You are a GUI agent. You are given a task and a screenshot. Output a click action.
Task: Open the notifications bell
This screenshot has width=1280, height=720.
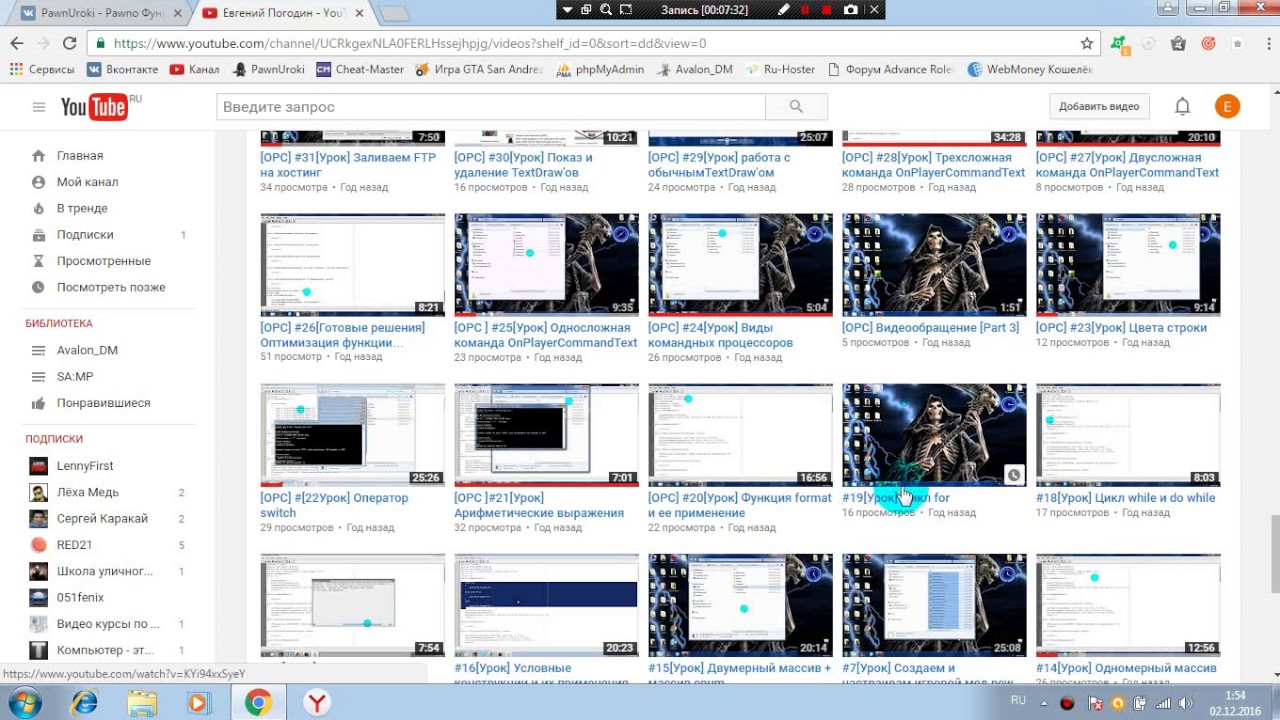[1182, 107]
